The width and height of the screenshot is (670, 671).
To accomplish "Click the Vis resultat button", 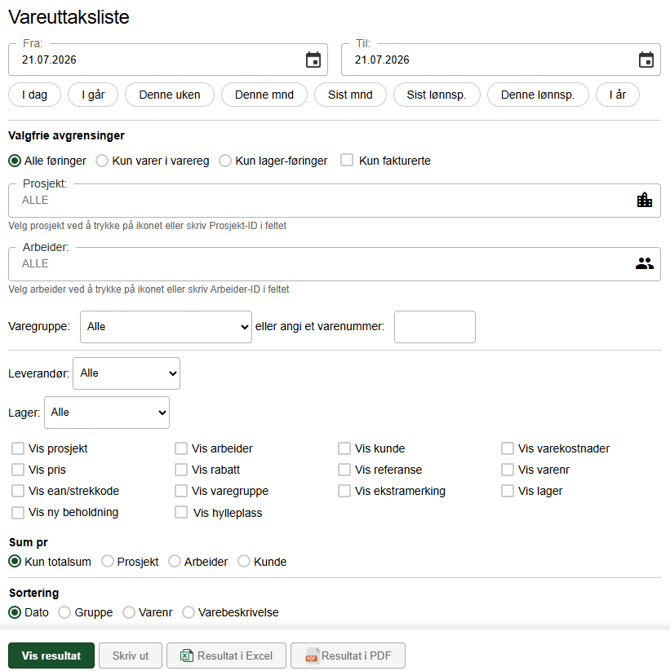I will coord(51,656).
